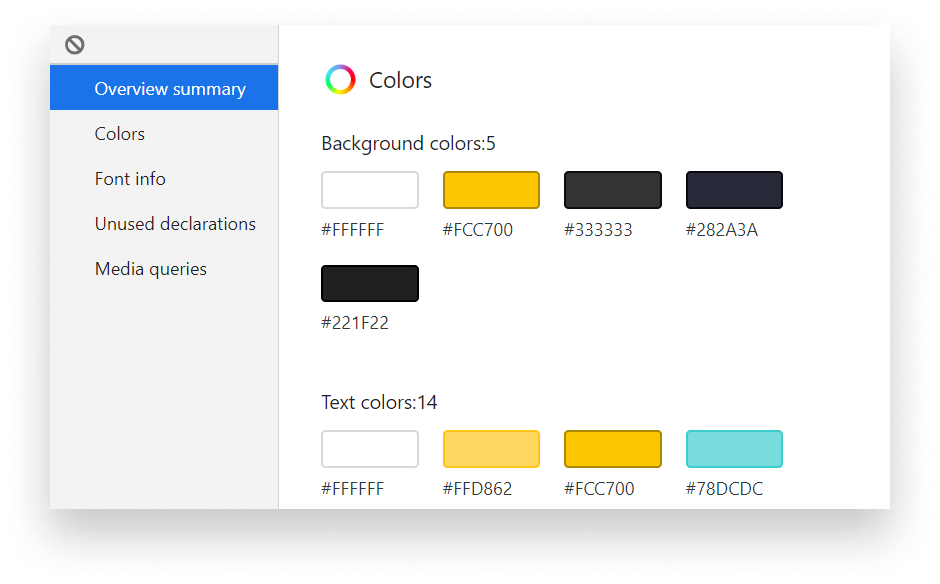940x584 pixels.
Task: Open Media queries from the sidebar
Action: pyautogui.click(x=150, y=268)
